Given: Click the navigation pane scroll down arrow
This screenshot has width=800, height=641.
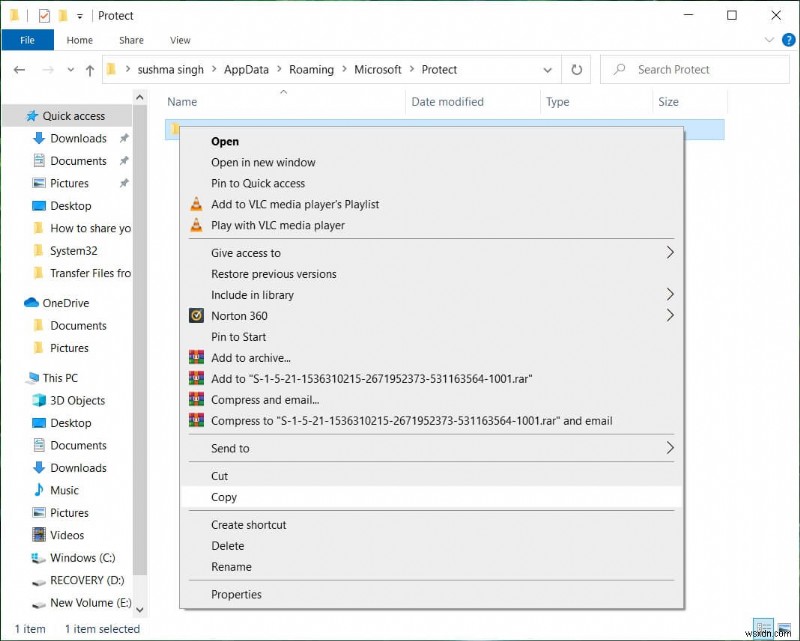Looking at the screenshot, I should click(140, 609).
